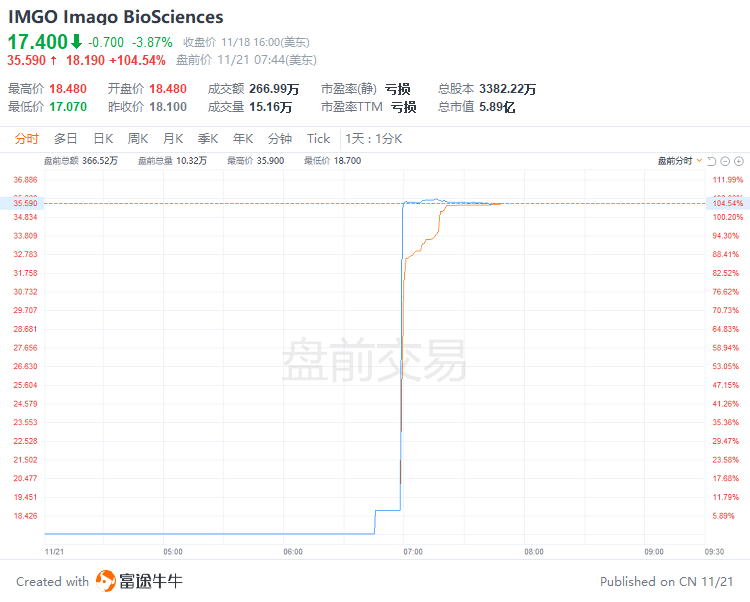Select the 分钟 chart tab
The height and width of the screenshot is (602, 750).
coord(280,139)
